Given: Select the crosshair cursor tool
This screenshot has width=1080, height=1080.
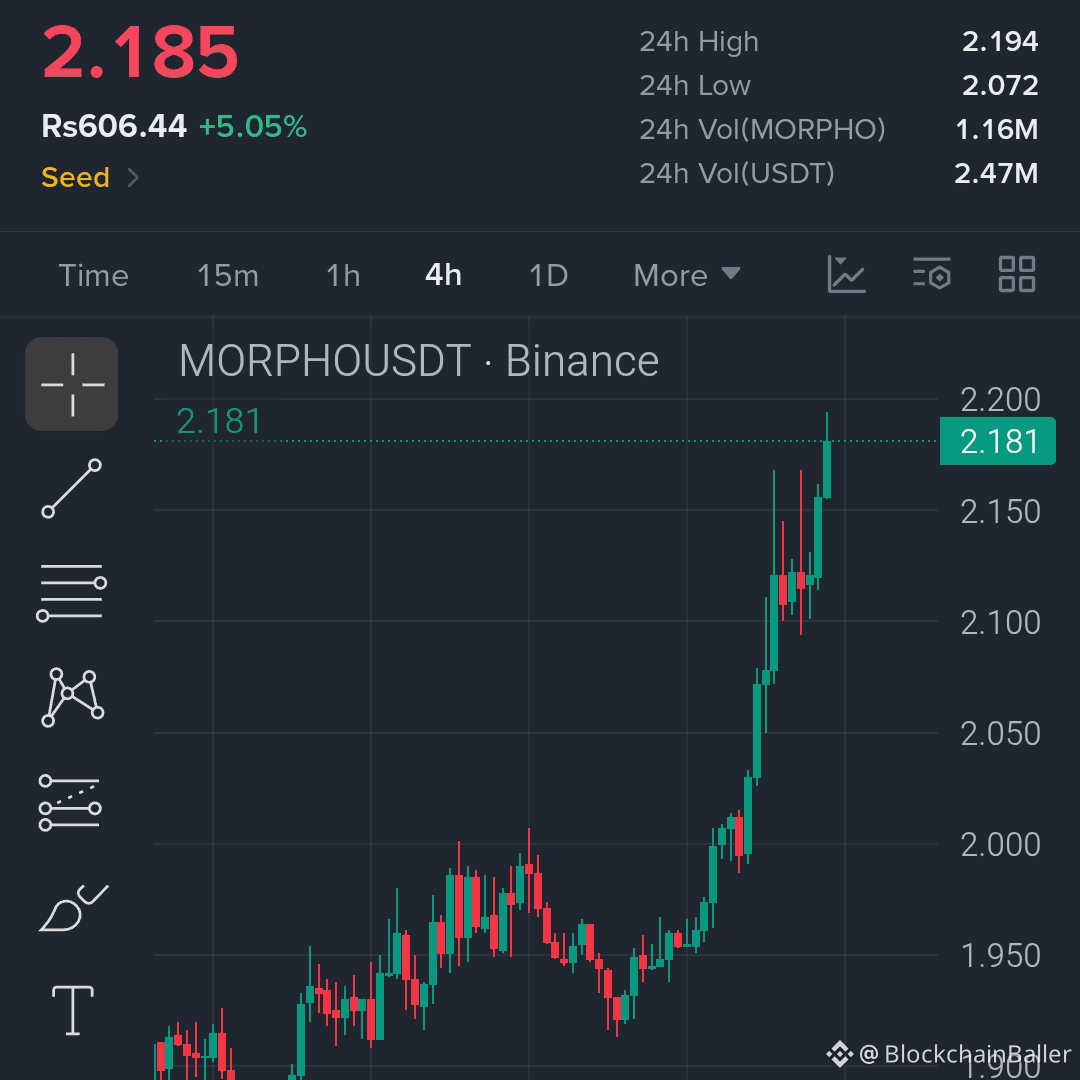Looking at the screenshot, I should click(x=72, y=384).
